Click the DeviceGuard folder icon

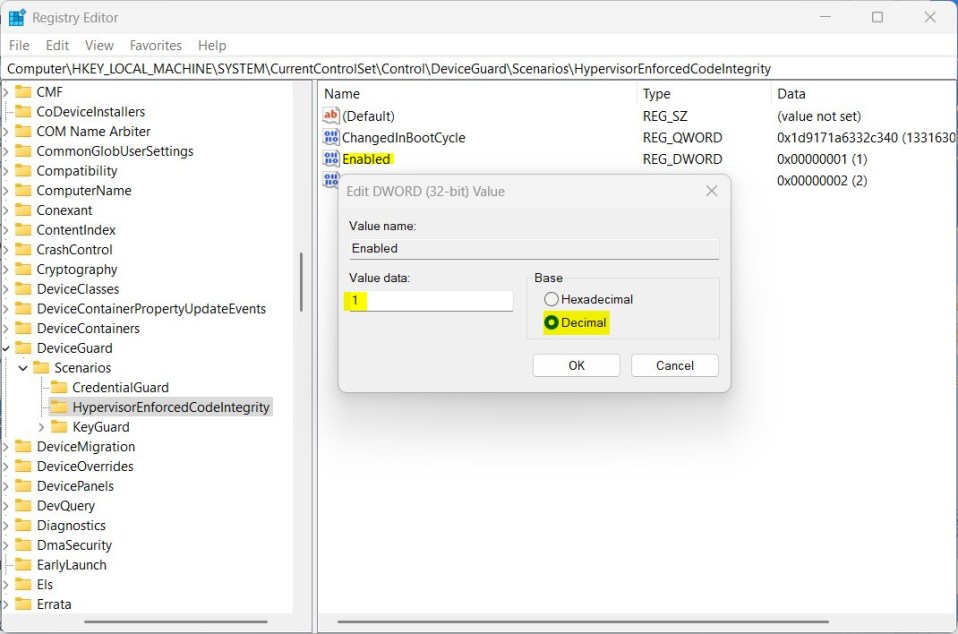[x=23, y=348]
